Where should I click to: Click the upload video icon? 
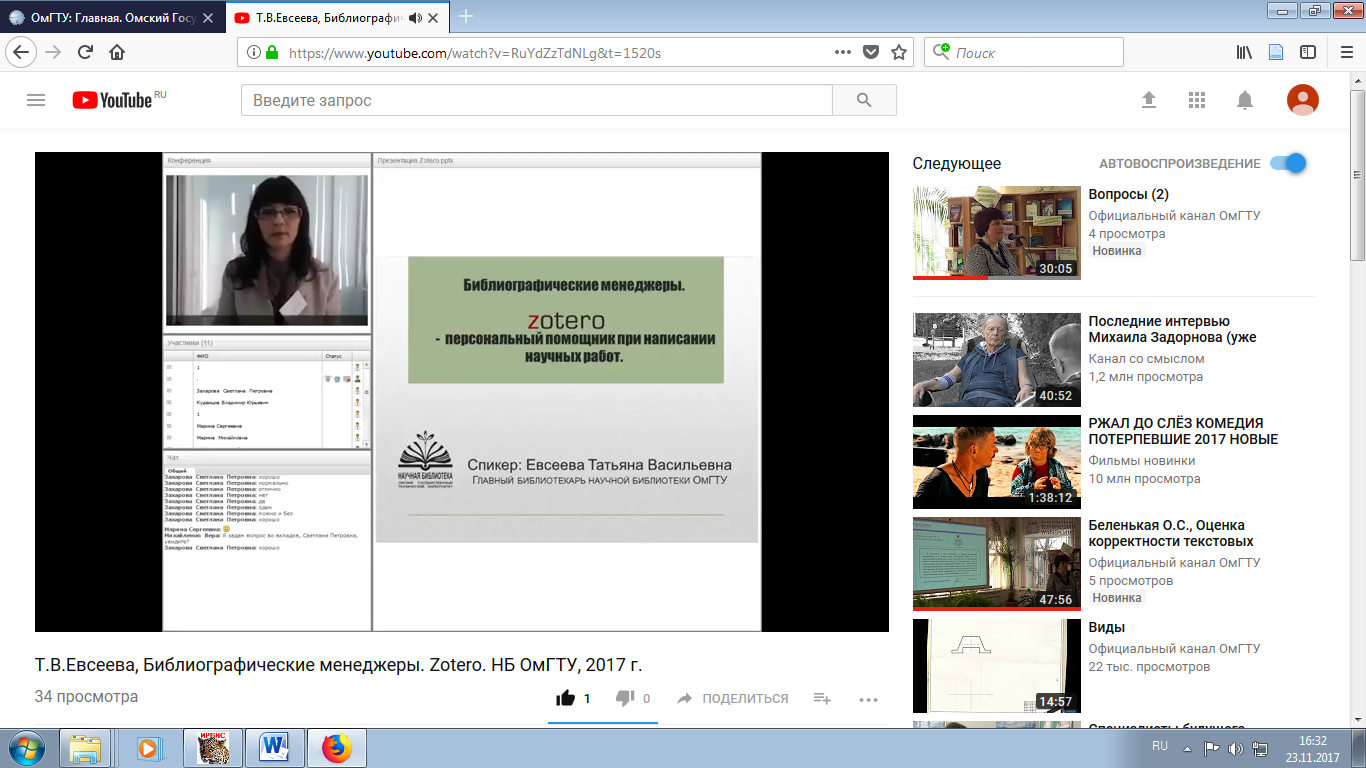(1149, 100)
